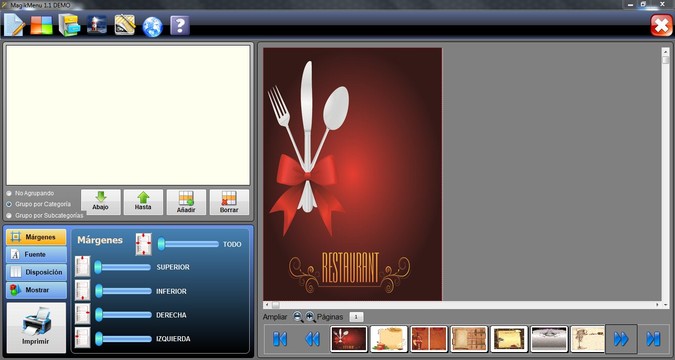Click the all-margins page icon beside TODO
The height and width of the screenshot is (360, 675).
(x=143, y=244)
